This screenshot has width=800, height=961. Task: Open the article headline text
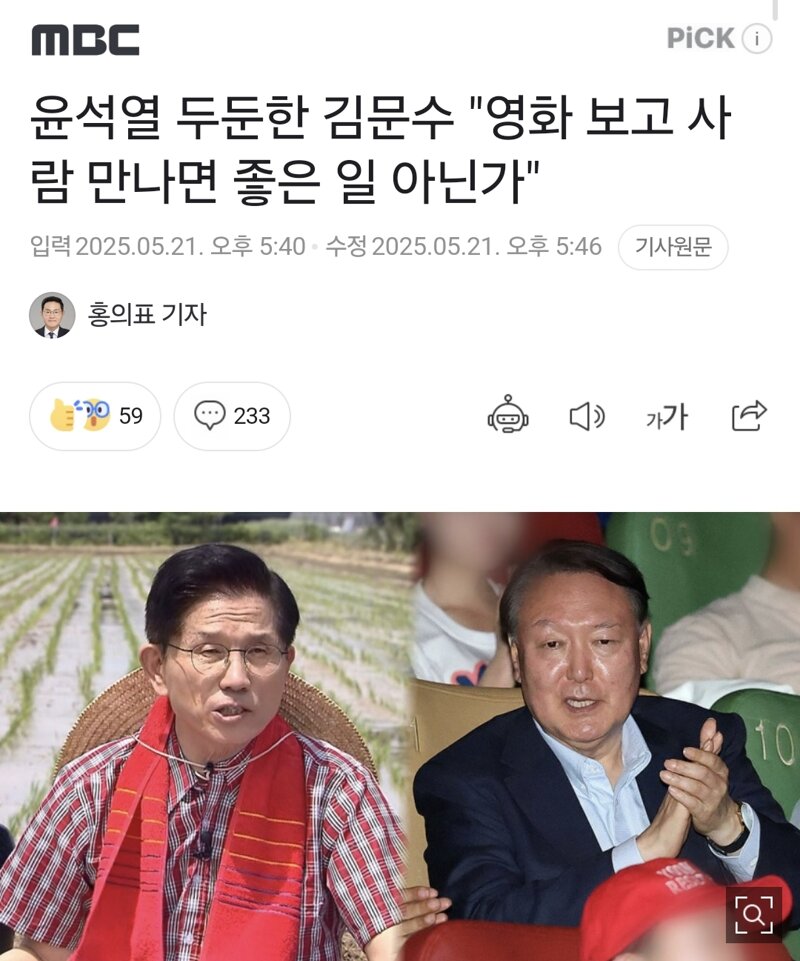[380, 149]
